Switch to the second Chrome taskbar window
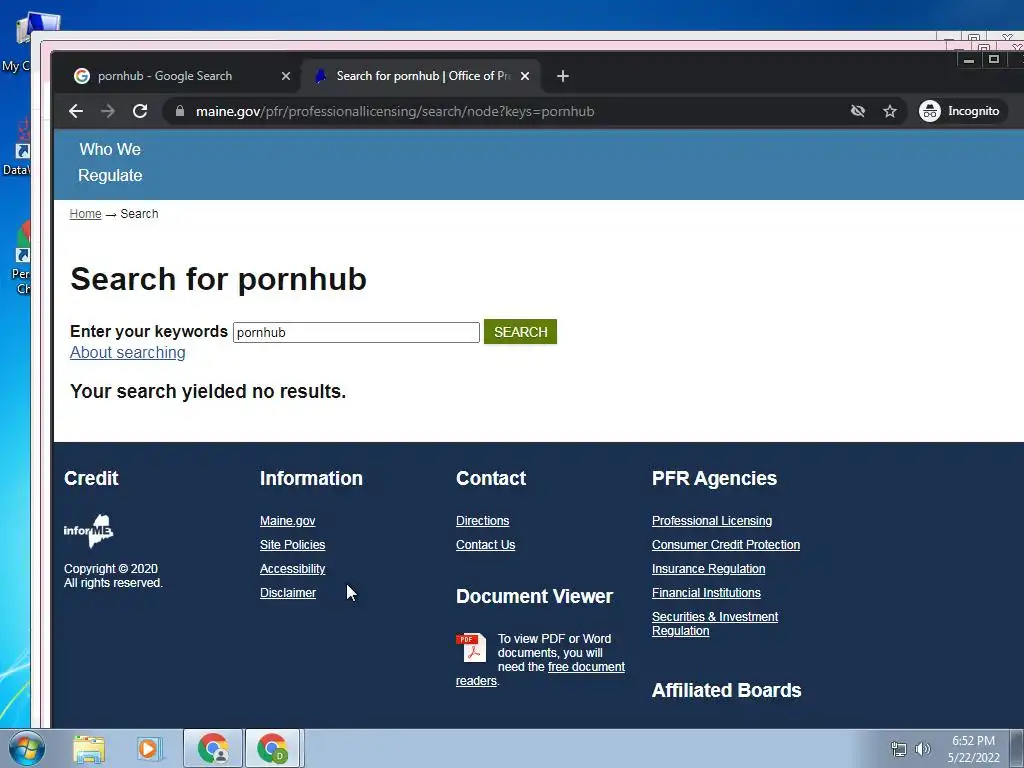 (x=272, y=748)
